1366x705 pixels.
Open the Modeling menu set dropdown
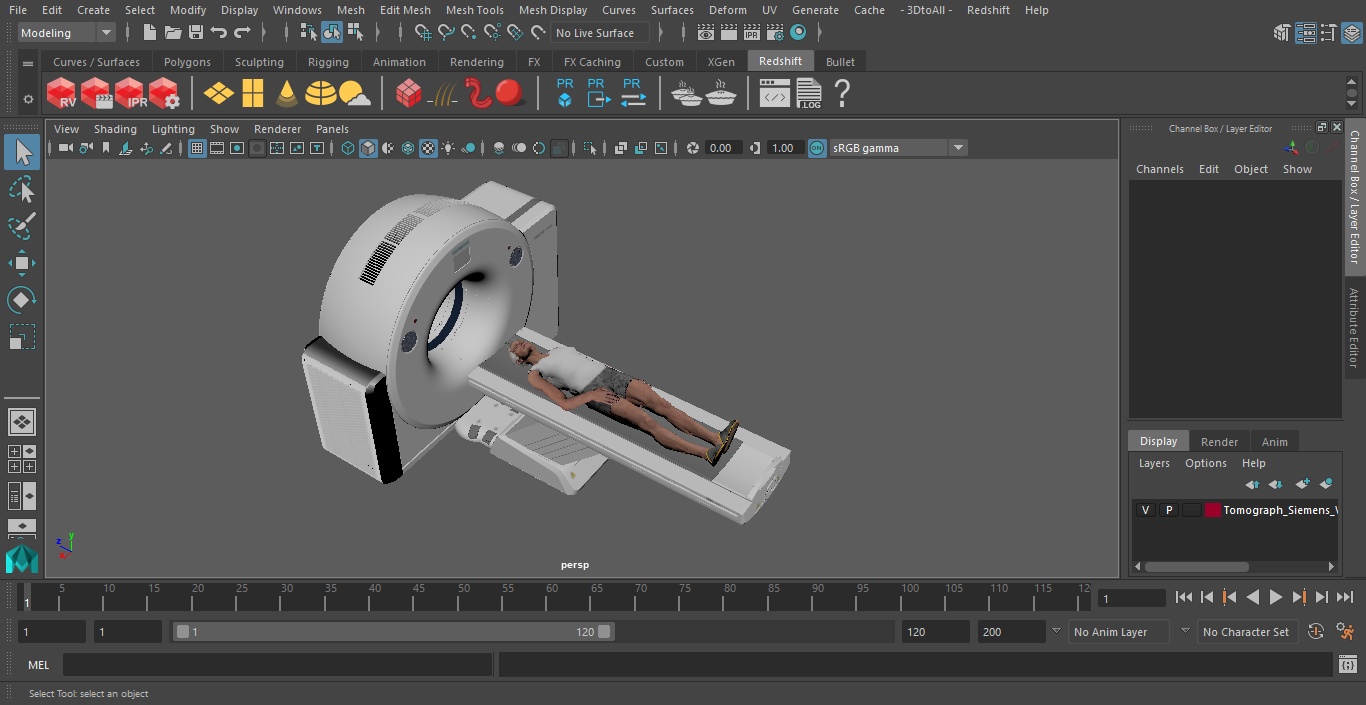67,33
